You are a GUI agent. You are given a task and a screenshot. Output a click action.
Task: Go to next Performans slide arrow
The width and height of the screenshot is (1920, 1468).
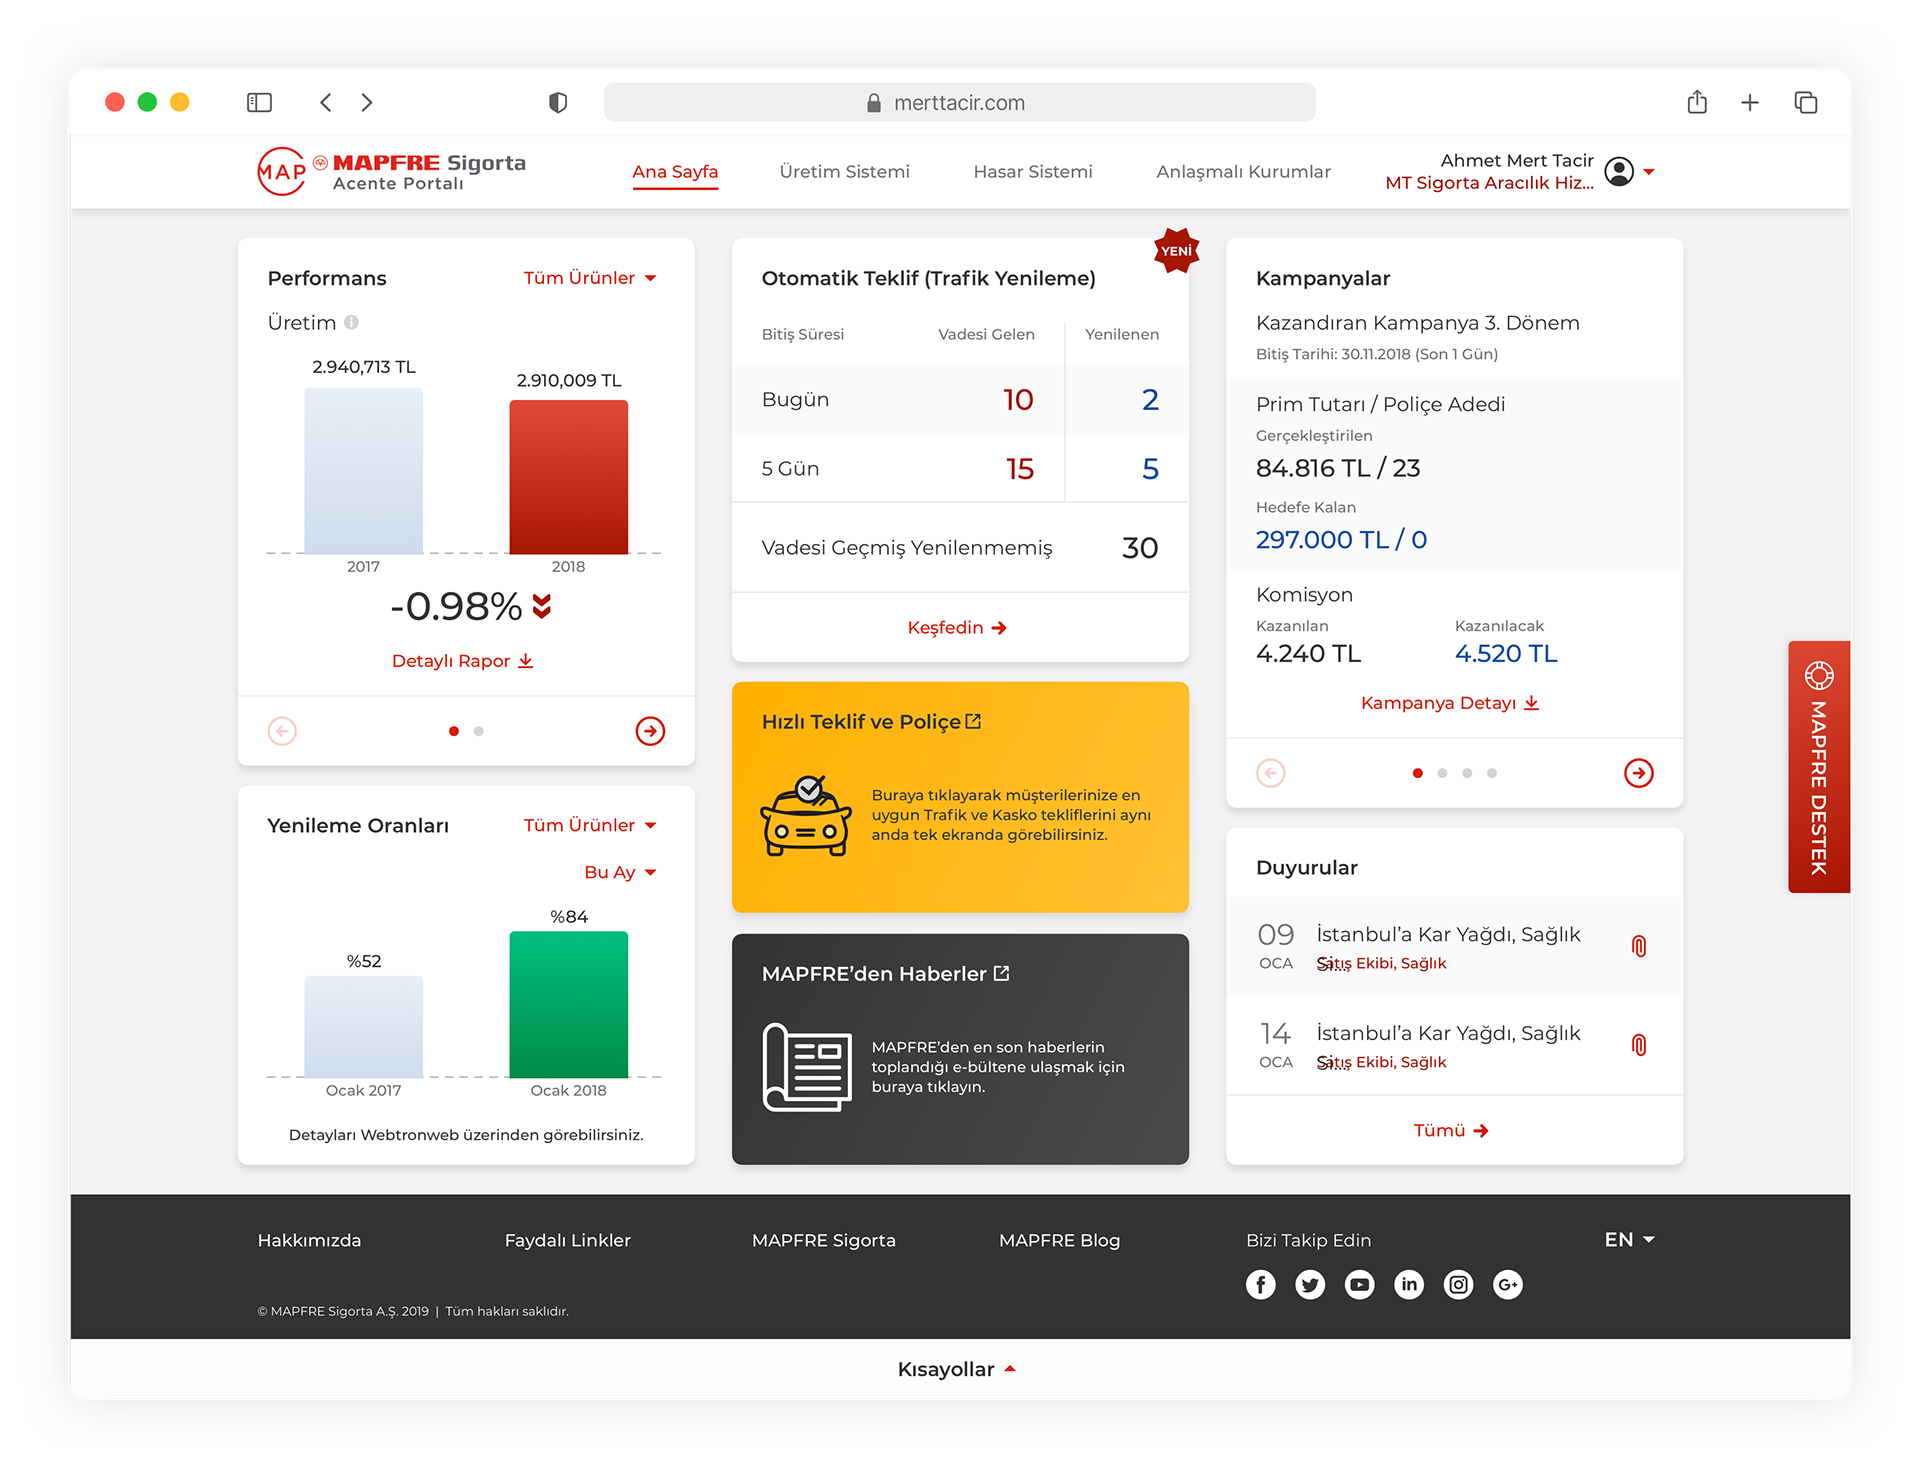point(650,731)
